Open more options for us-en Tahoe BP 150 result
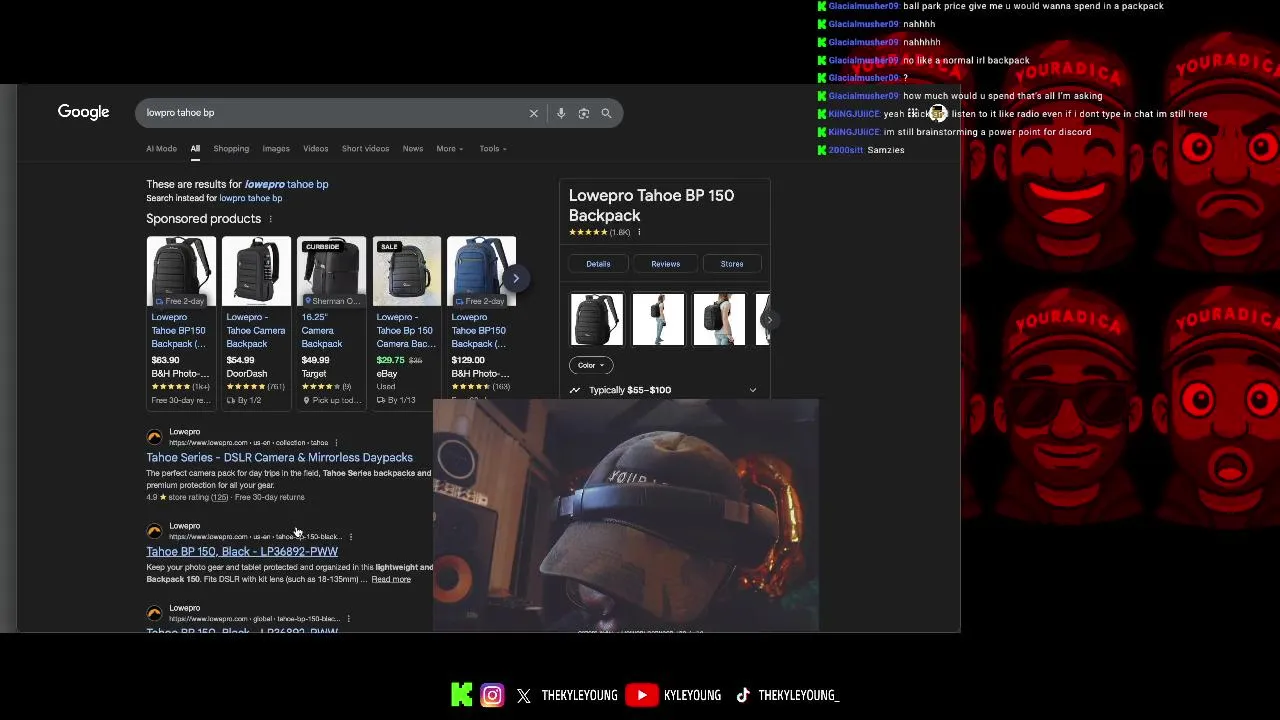The width and height of the screenshot is (1280, 720). point(350,536)
